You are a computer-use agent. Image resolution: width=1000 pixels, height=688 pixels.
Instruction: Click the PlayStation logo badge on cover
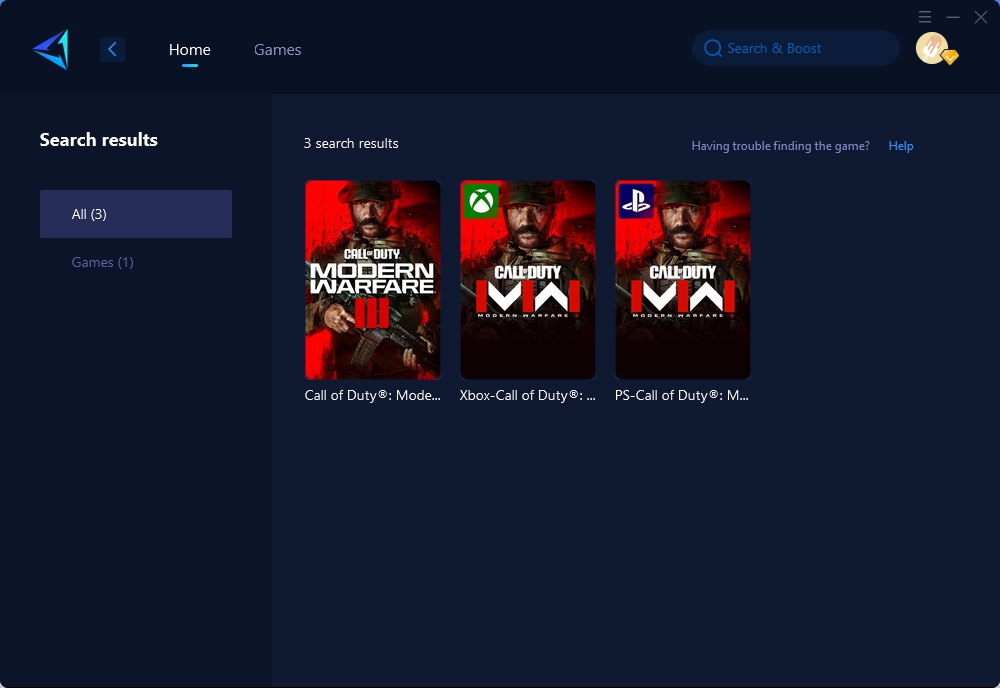point(636,201)
